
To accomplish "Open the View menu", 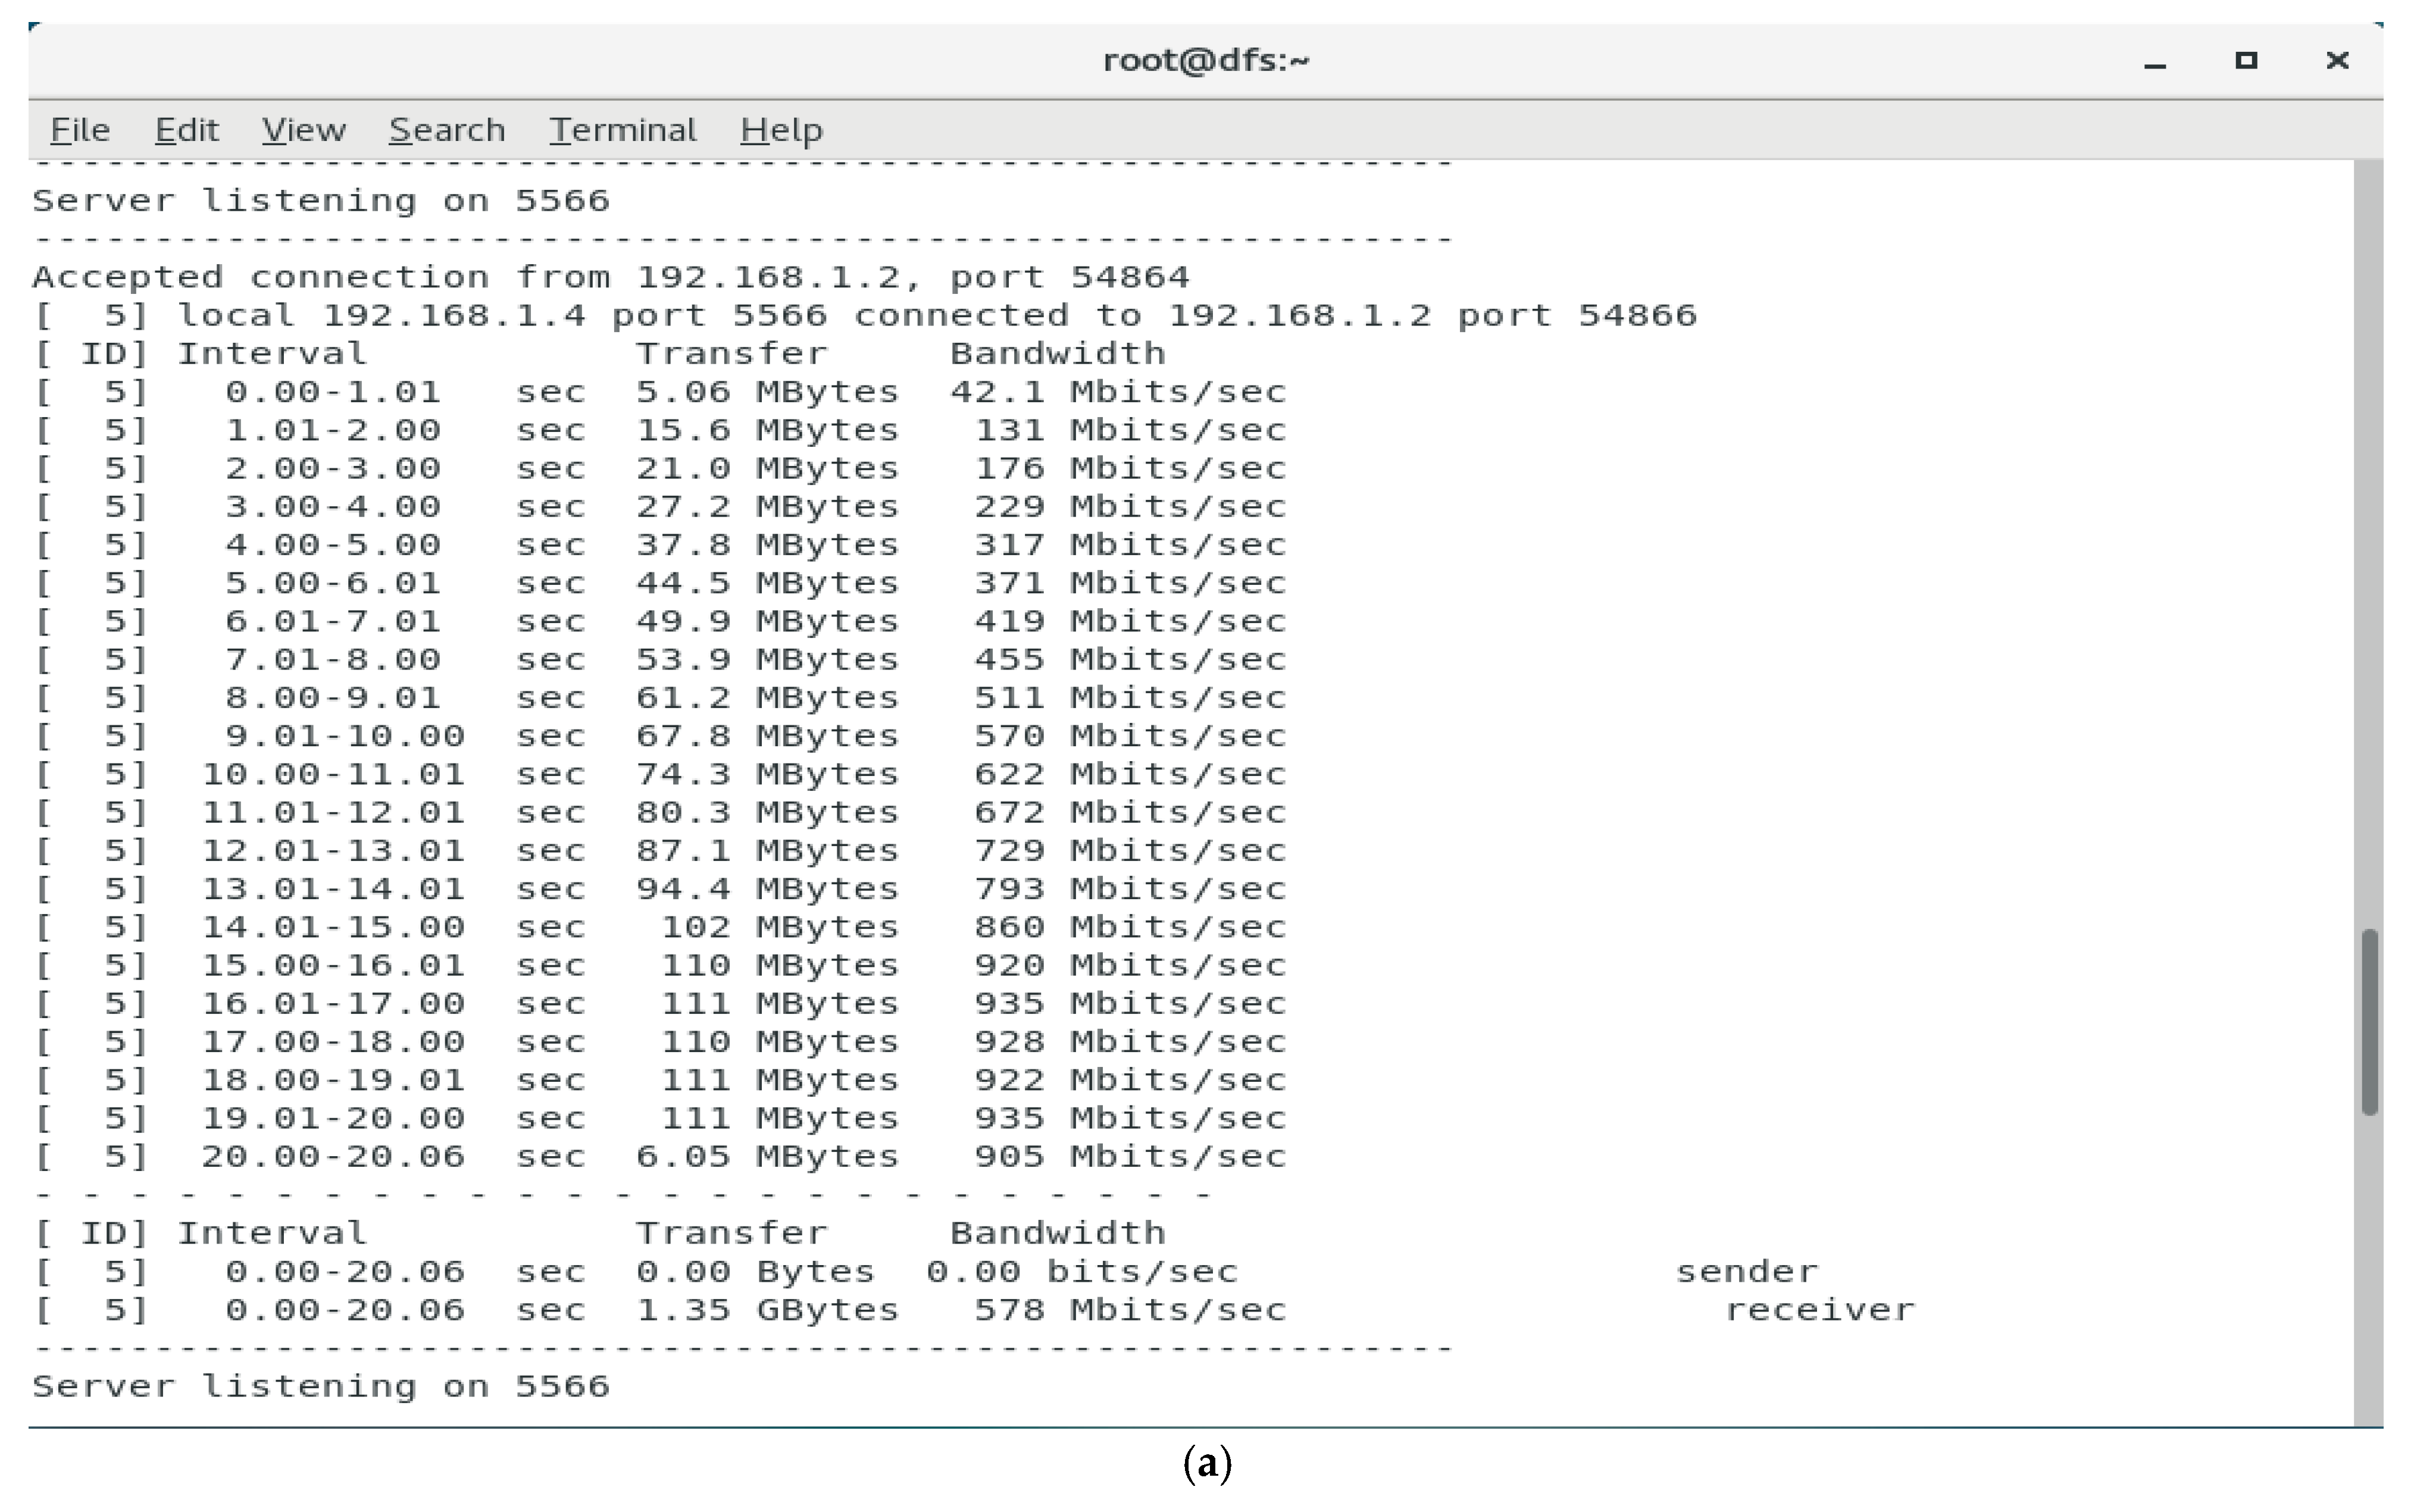I will tap(303, 130).
